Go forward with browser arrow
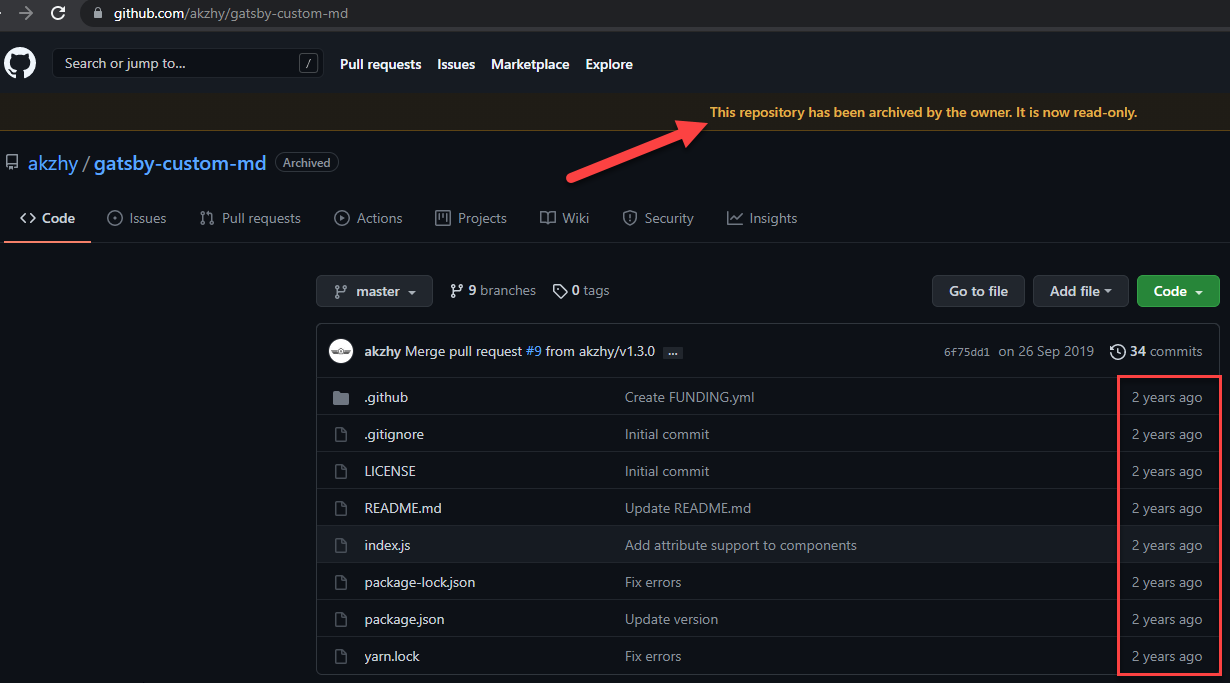The height and width of the screenshot is (683, 1230). point(26,14)
